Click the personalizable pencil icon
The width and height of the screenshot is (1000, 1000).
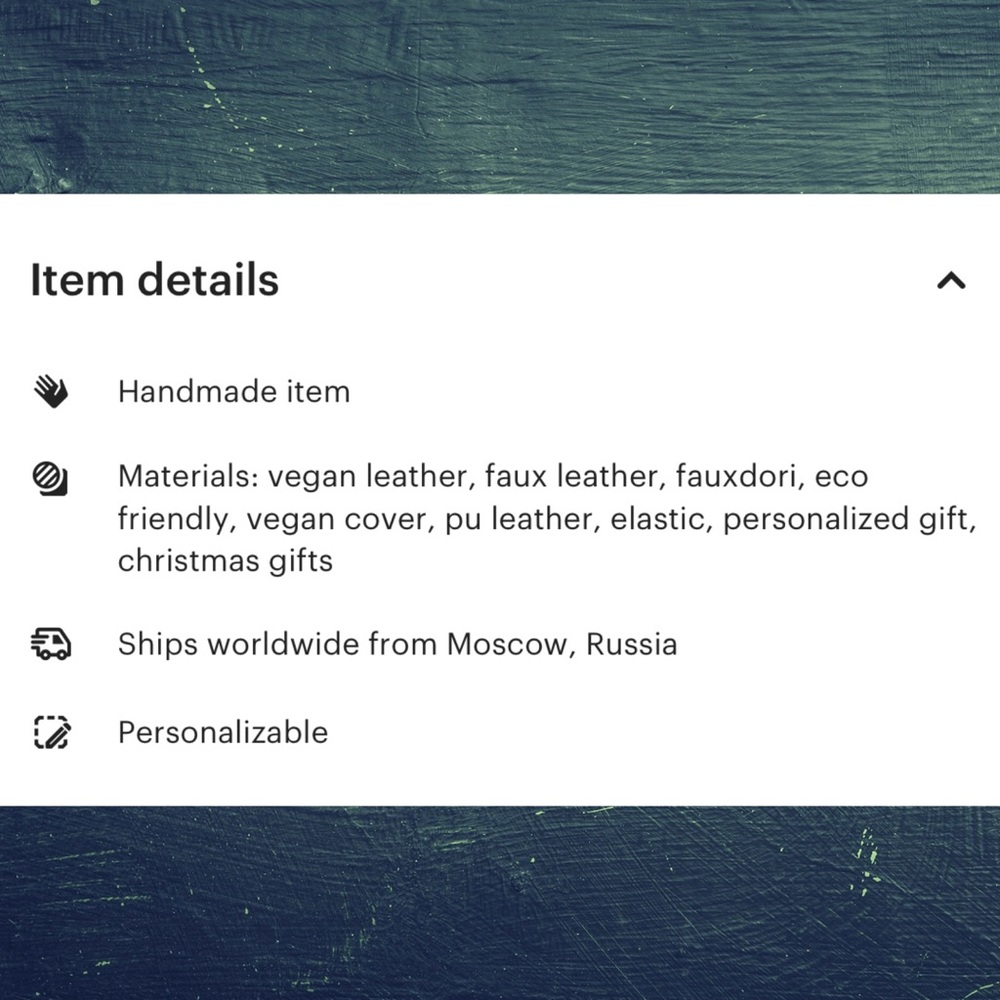coord(51,732)
